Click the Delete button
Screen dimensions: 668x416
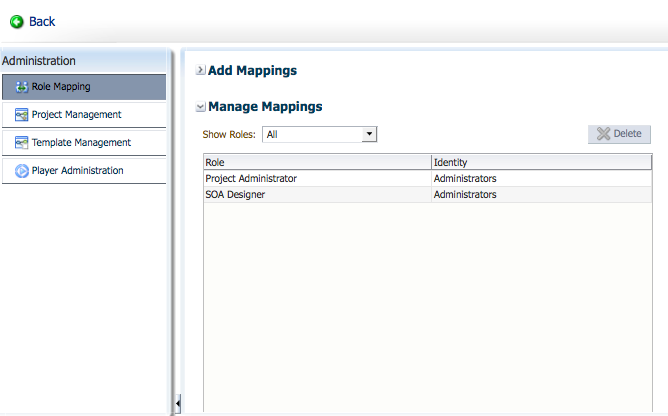619,134
